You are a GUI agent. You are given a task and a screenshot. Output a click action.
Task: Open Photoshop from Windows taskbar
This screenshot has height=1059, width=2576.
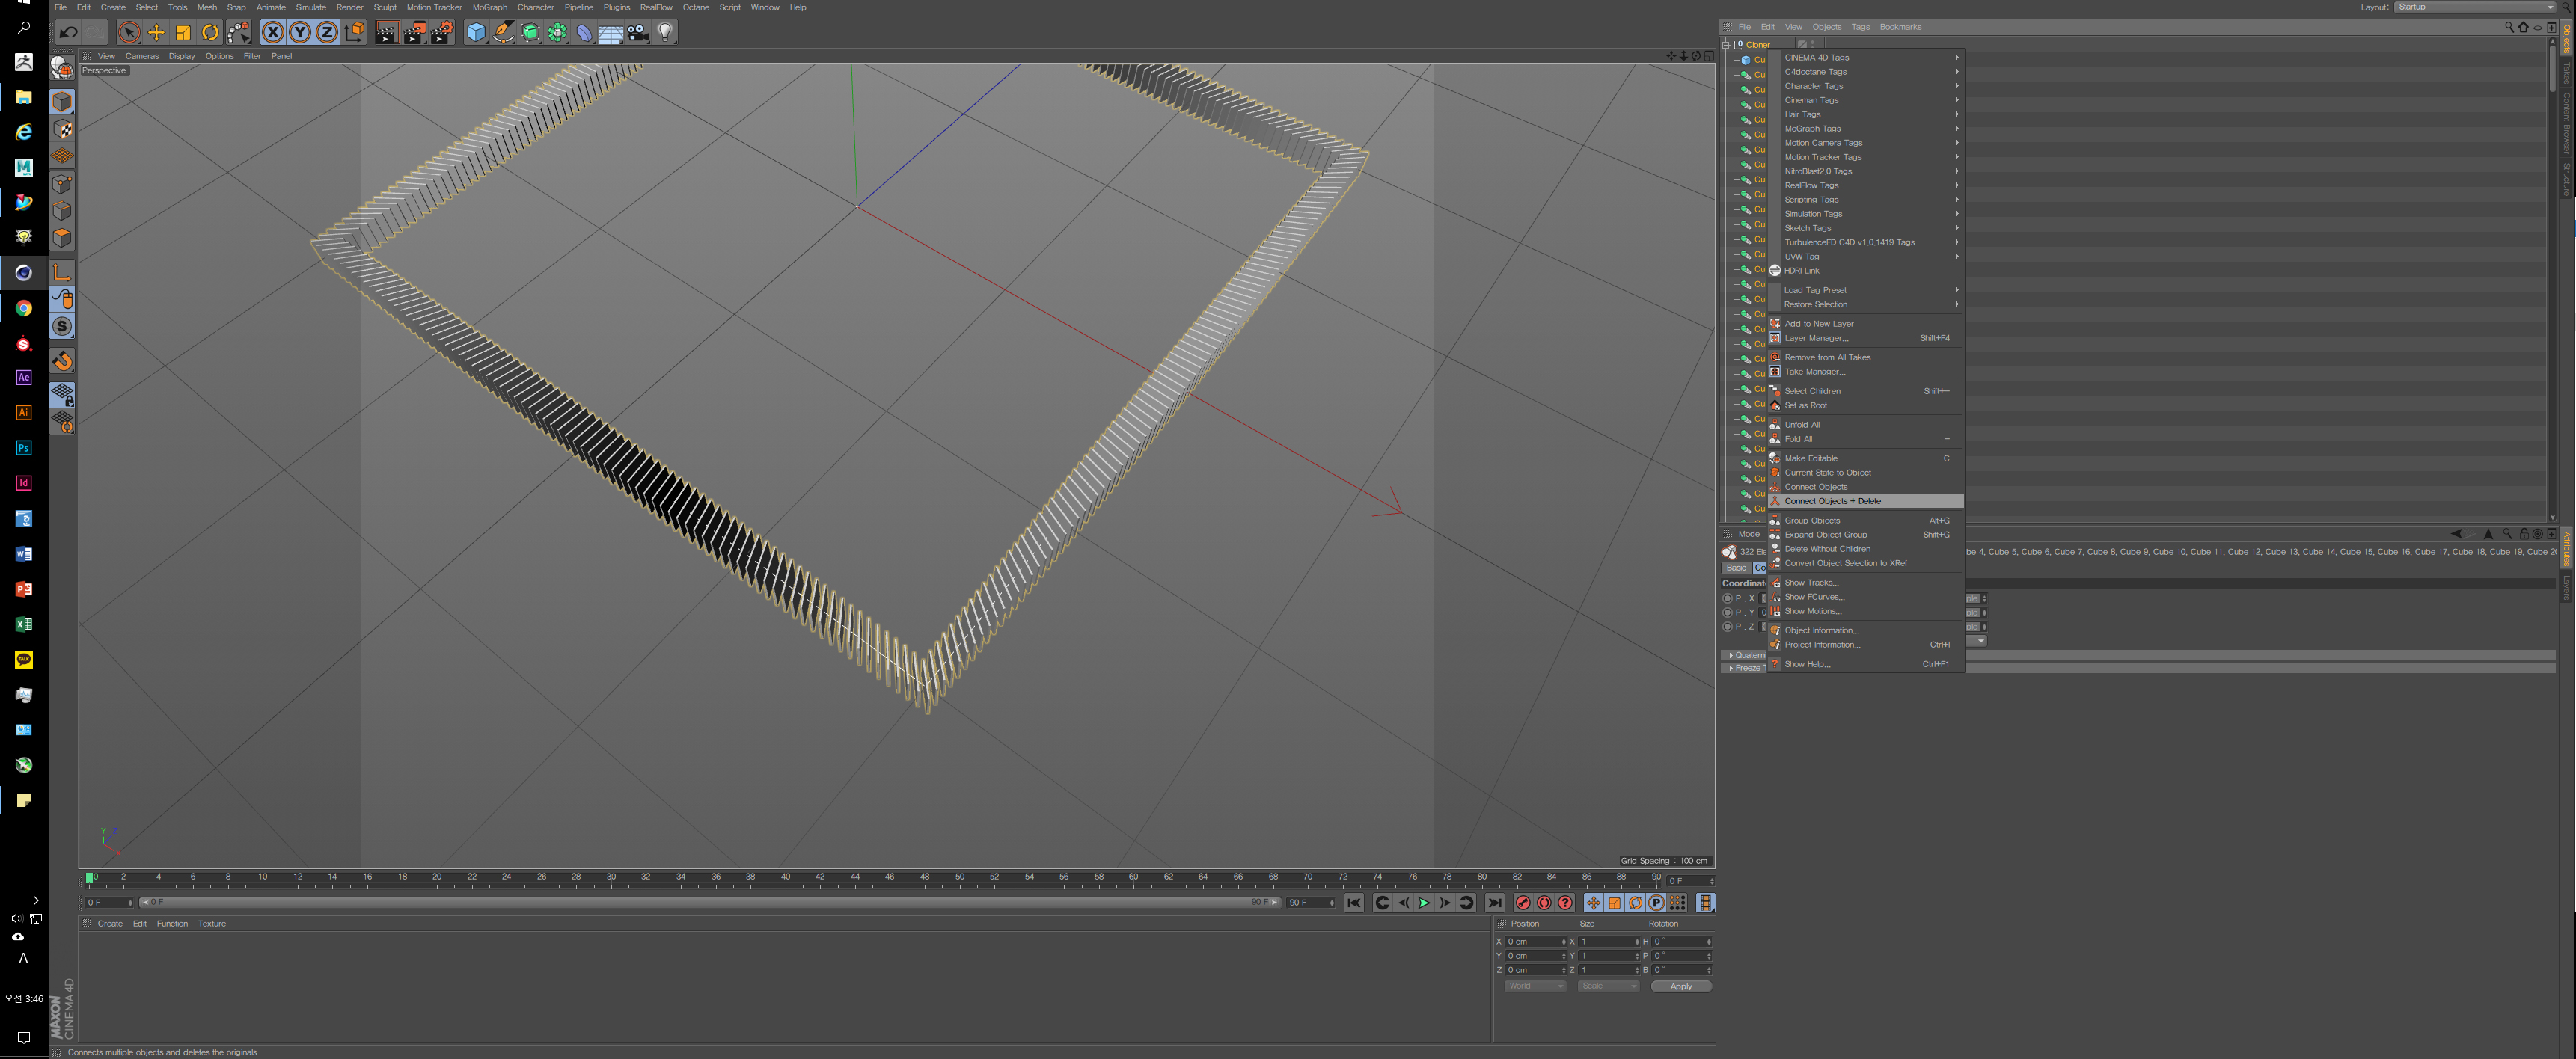(24, 448)
